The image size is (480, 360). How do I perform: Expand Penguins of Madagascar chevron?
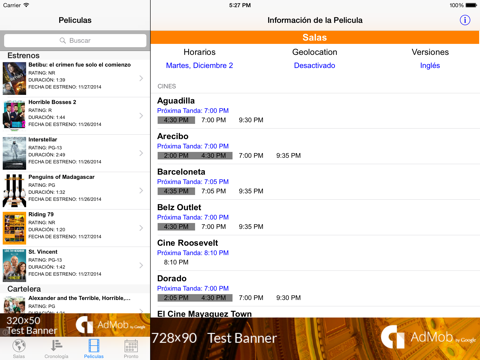click(x=141, y=190)
